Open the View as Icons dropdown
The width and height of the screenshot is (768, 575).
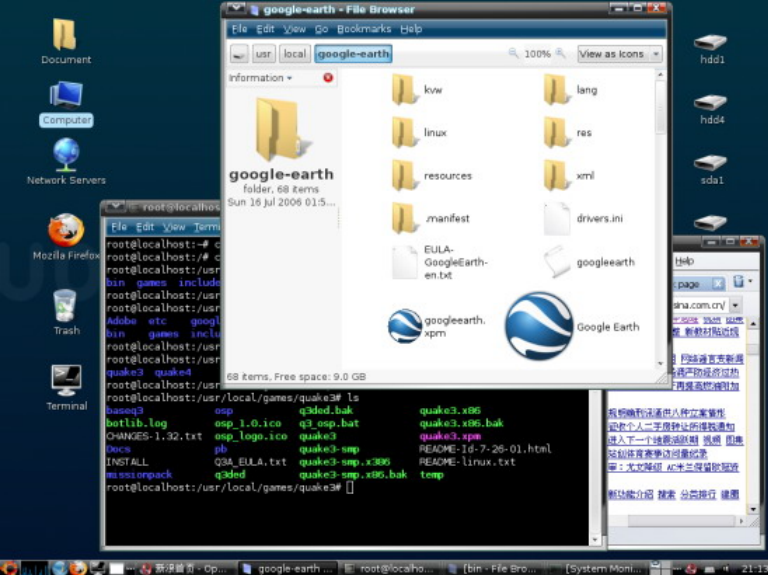pos(620,54)
